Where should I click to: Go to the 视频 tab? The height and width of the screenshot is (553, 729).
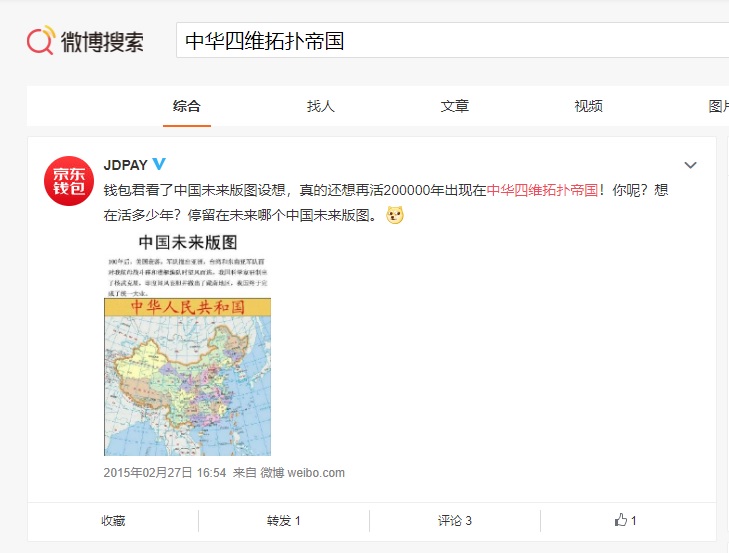(x=588, y=106)
